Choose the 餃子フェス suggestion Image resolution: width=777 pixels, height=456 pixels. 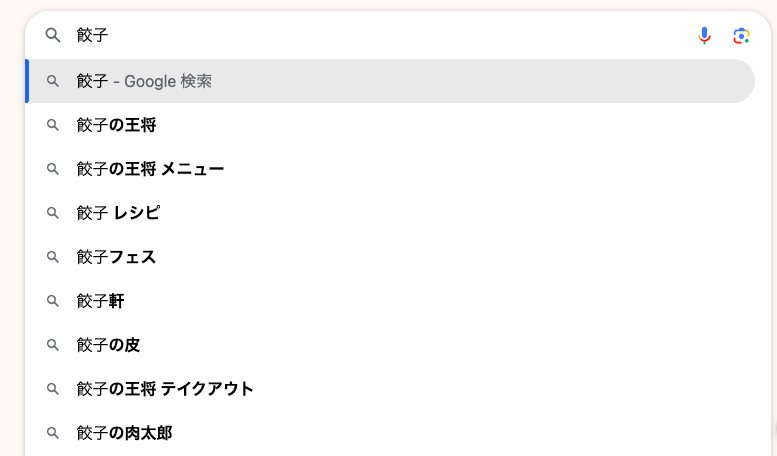(x=390, y=257)
